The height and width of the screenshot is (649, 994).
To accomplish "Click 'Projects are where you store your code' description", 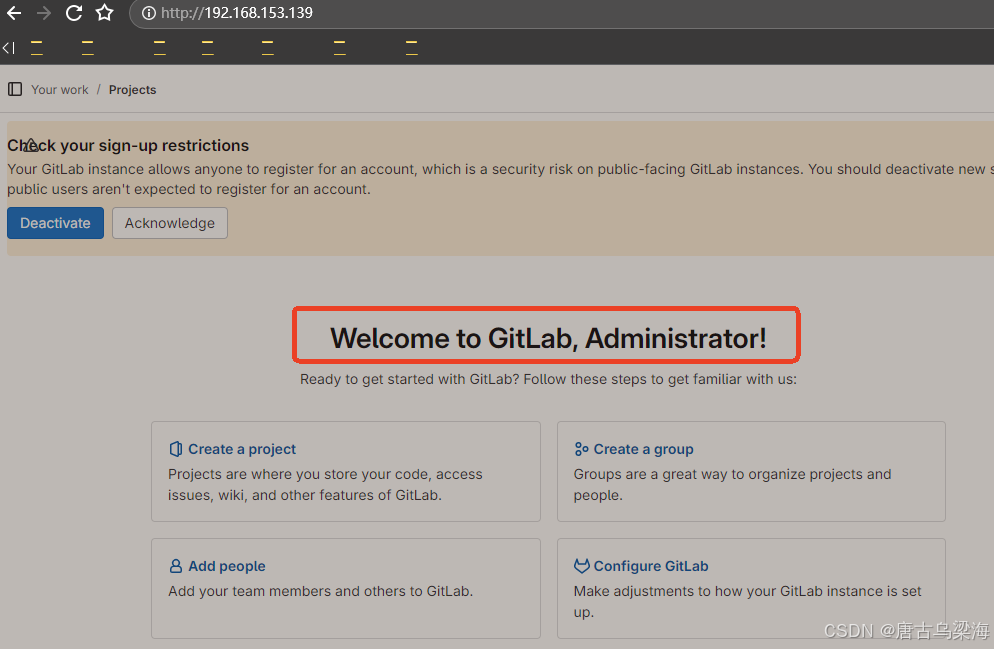I will click(x=325, y=485).
